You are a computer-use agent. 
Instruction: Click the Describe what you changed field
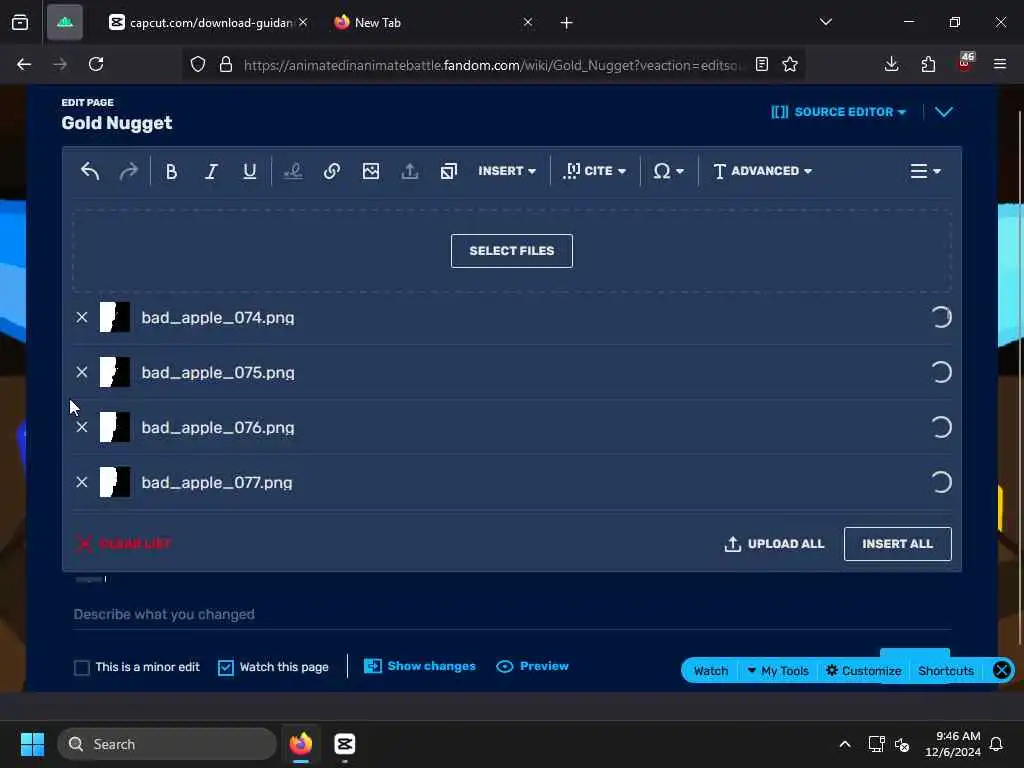point(511,615)
